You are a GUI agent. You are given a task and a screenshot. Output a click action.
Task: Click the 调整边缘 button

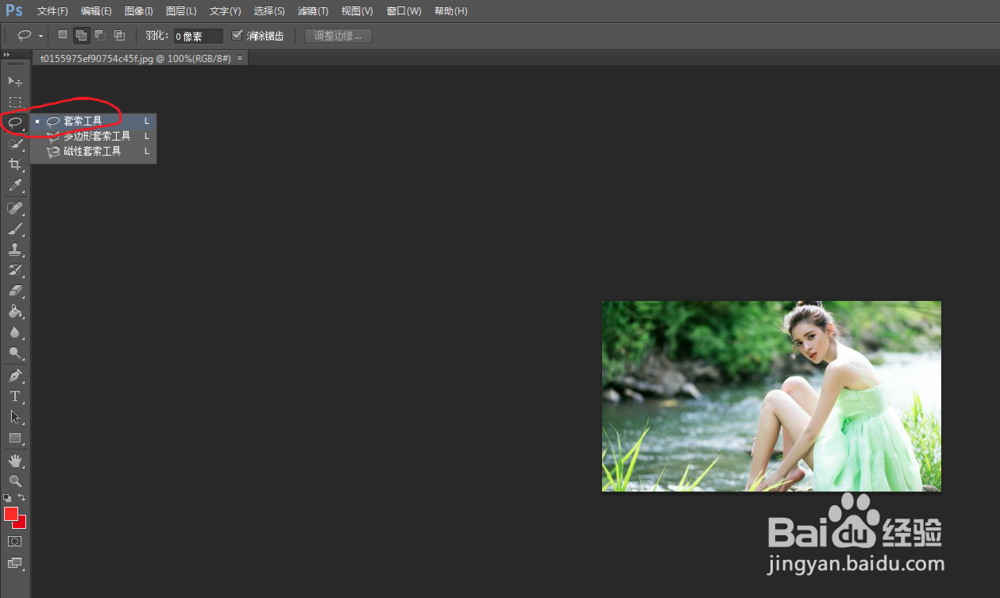point(338,36)
